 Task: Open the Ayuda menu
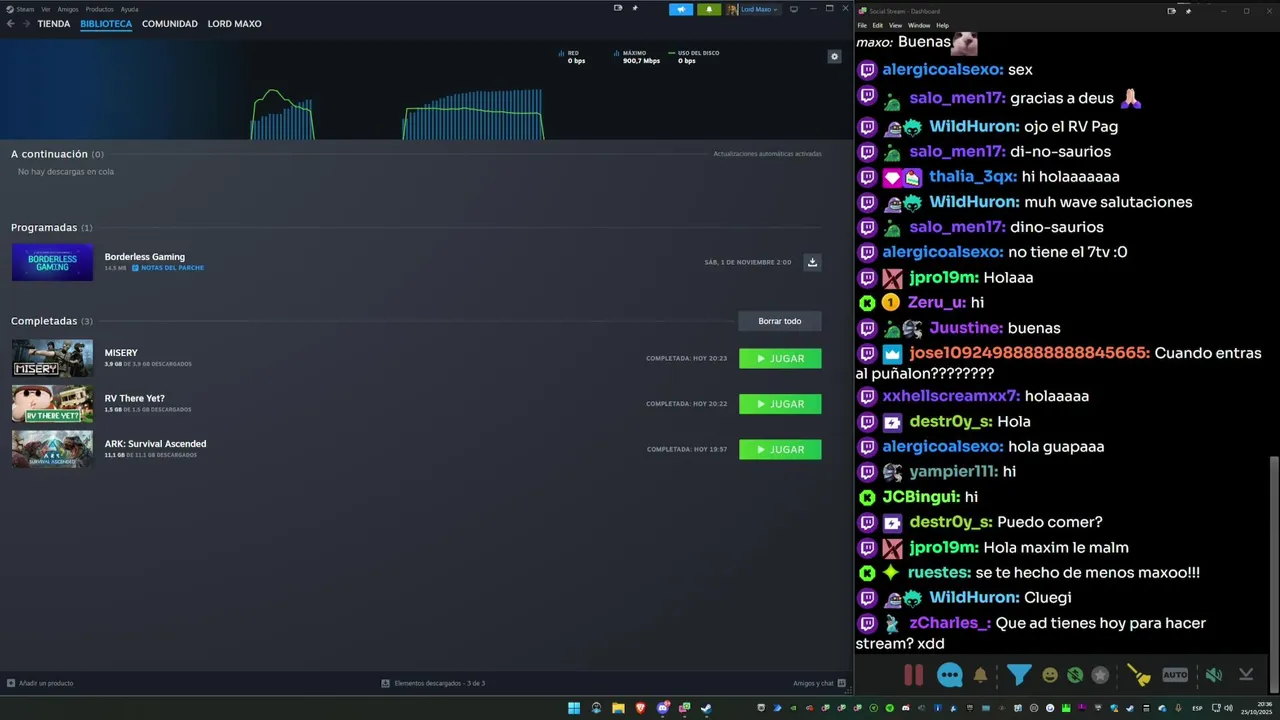tap(130, 9)
